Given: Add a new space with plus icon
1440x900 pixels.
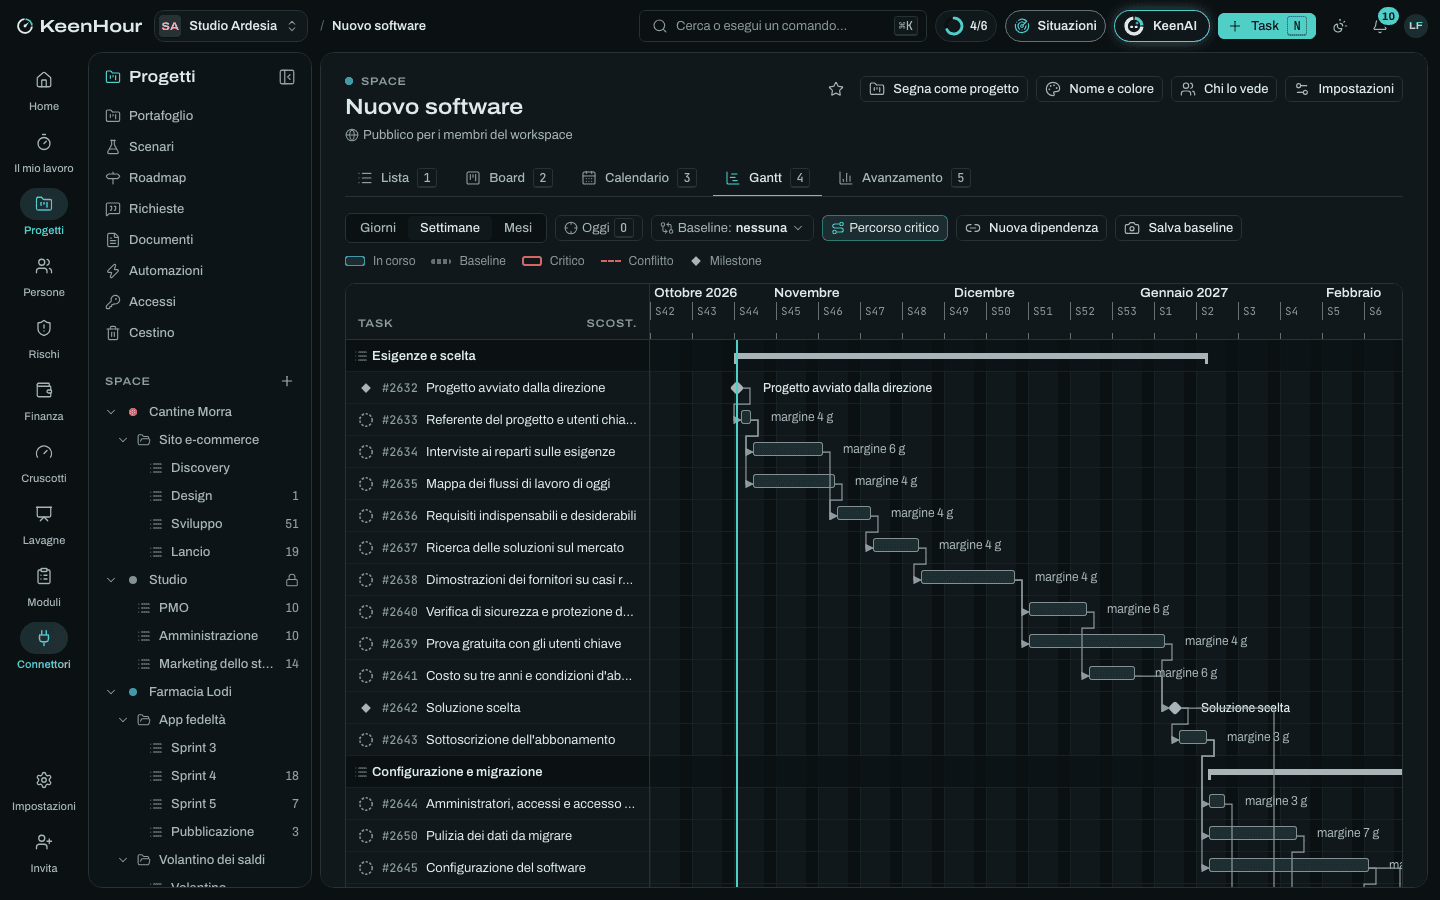Looking at the screenshot, I should tap(287, 381).
